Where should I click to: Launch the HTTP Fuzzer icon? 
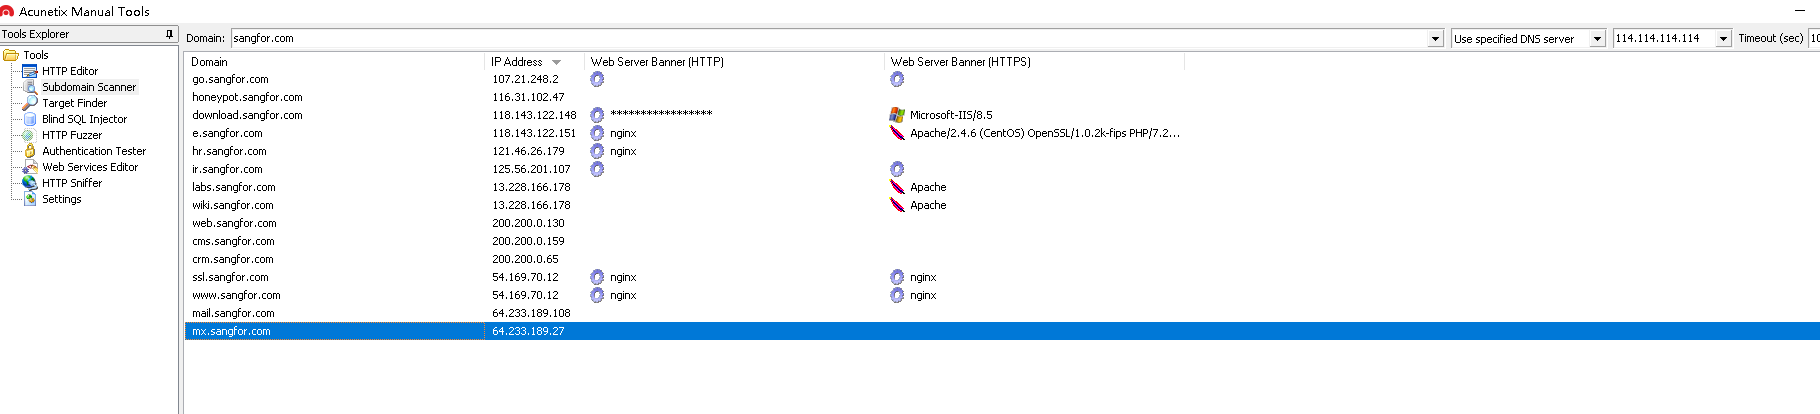coord(30,135)
